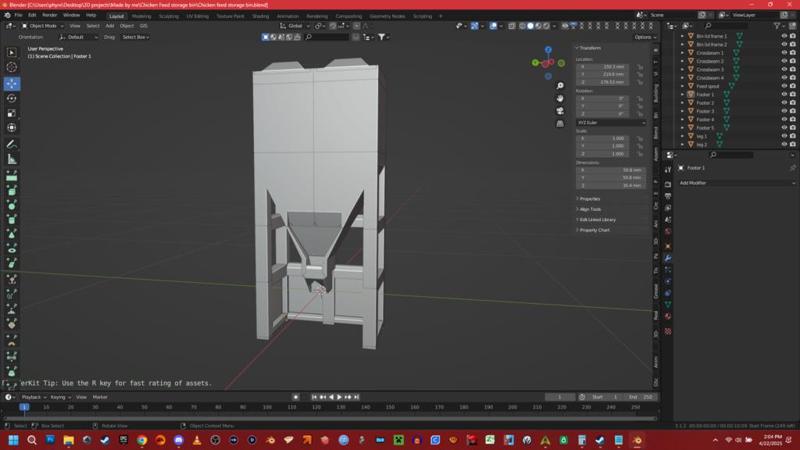Play the animation forward
This screenshot has height=450, width=800.
tap(339, 397)
